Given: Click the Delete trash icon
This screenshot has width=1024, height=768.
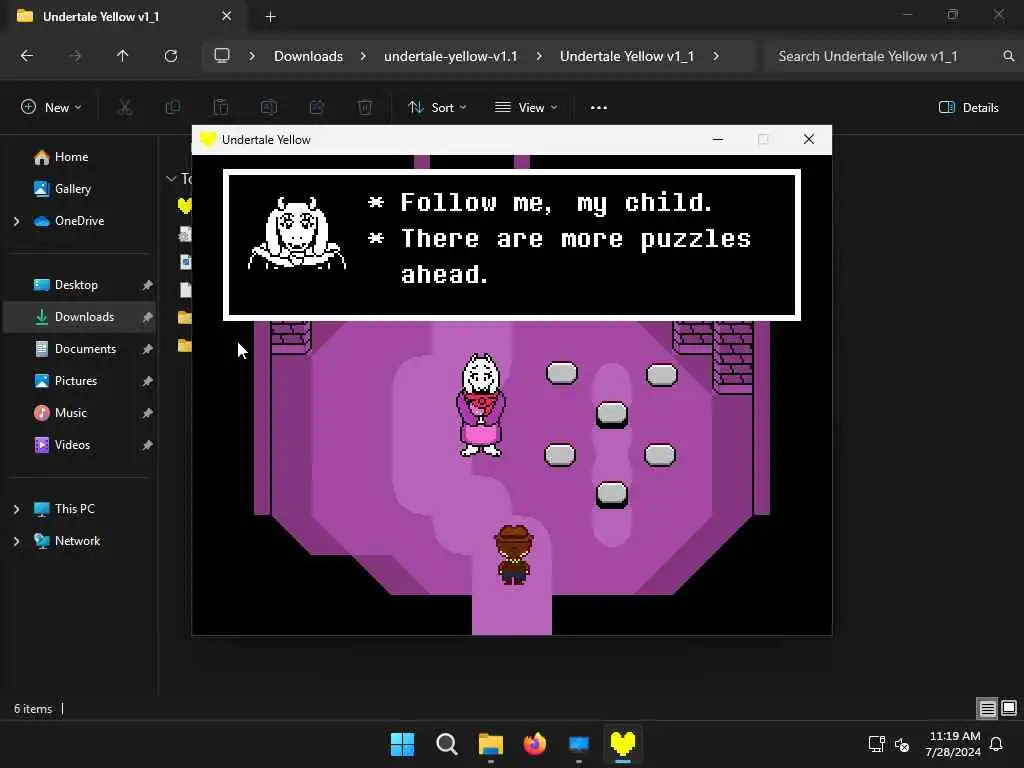Looking at the screenshot, I should 365,107.
